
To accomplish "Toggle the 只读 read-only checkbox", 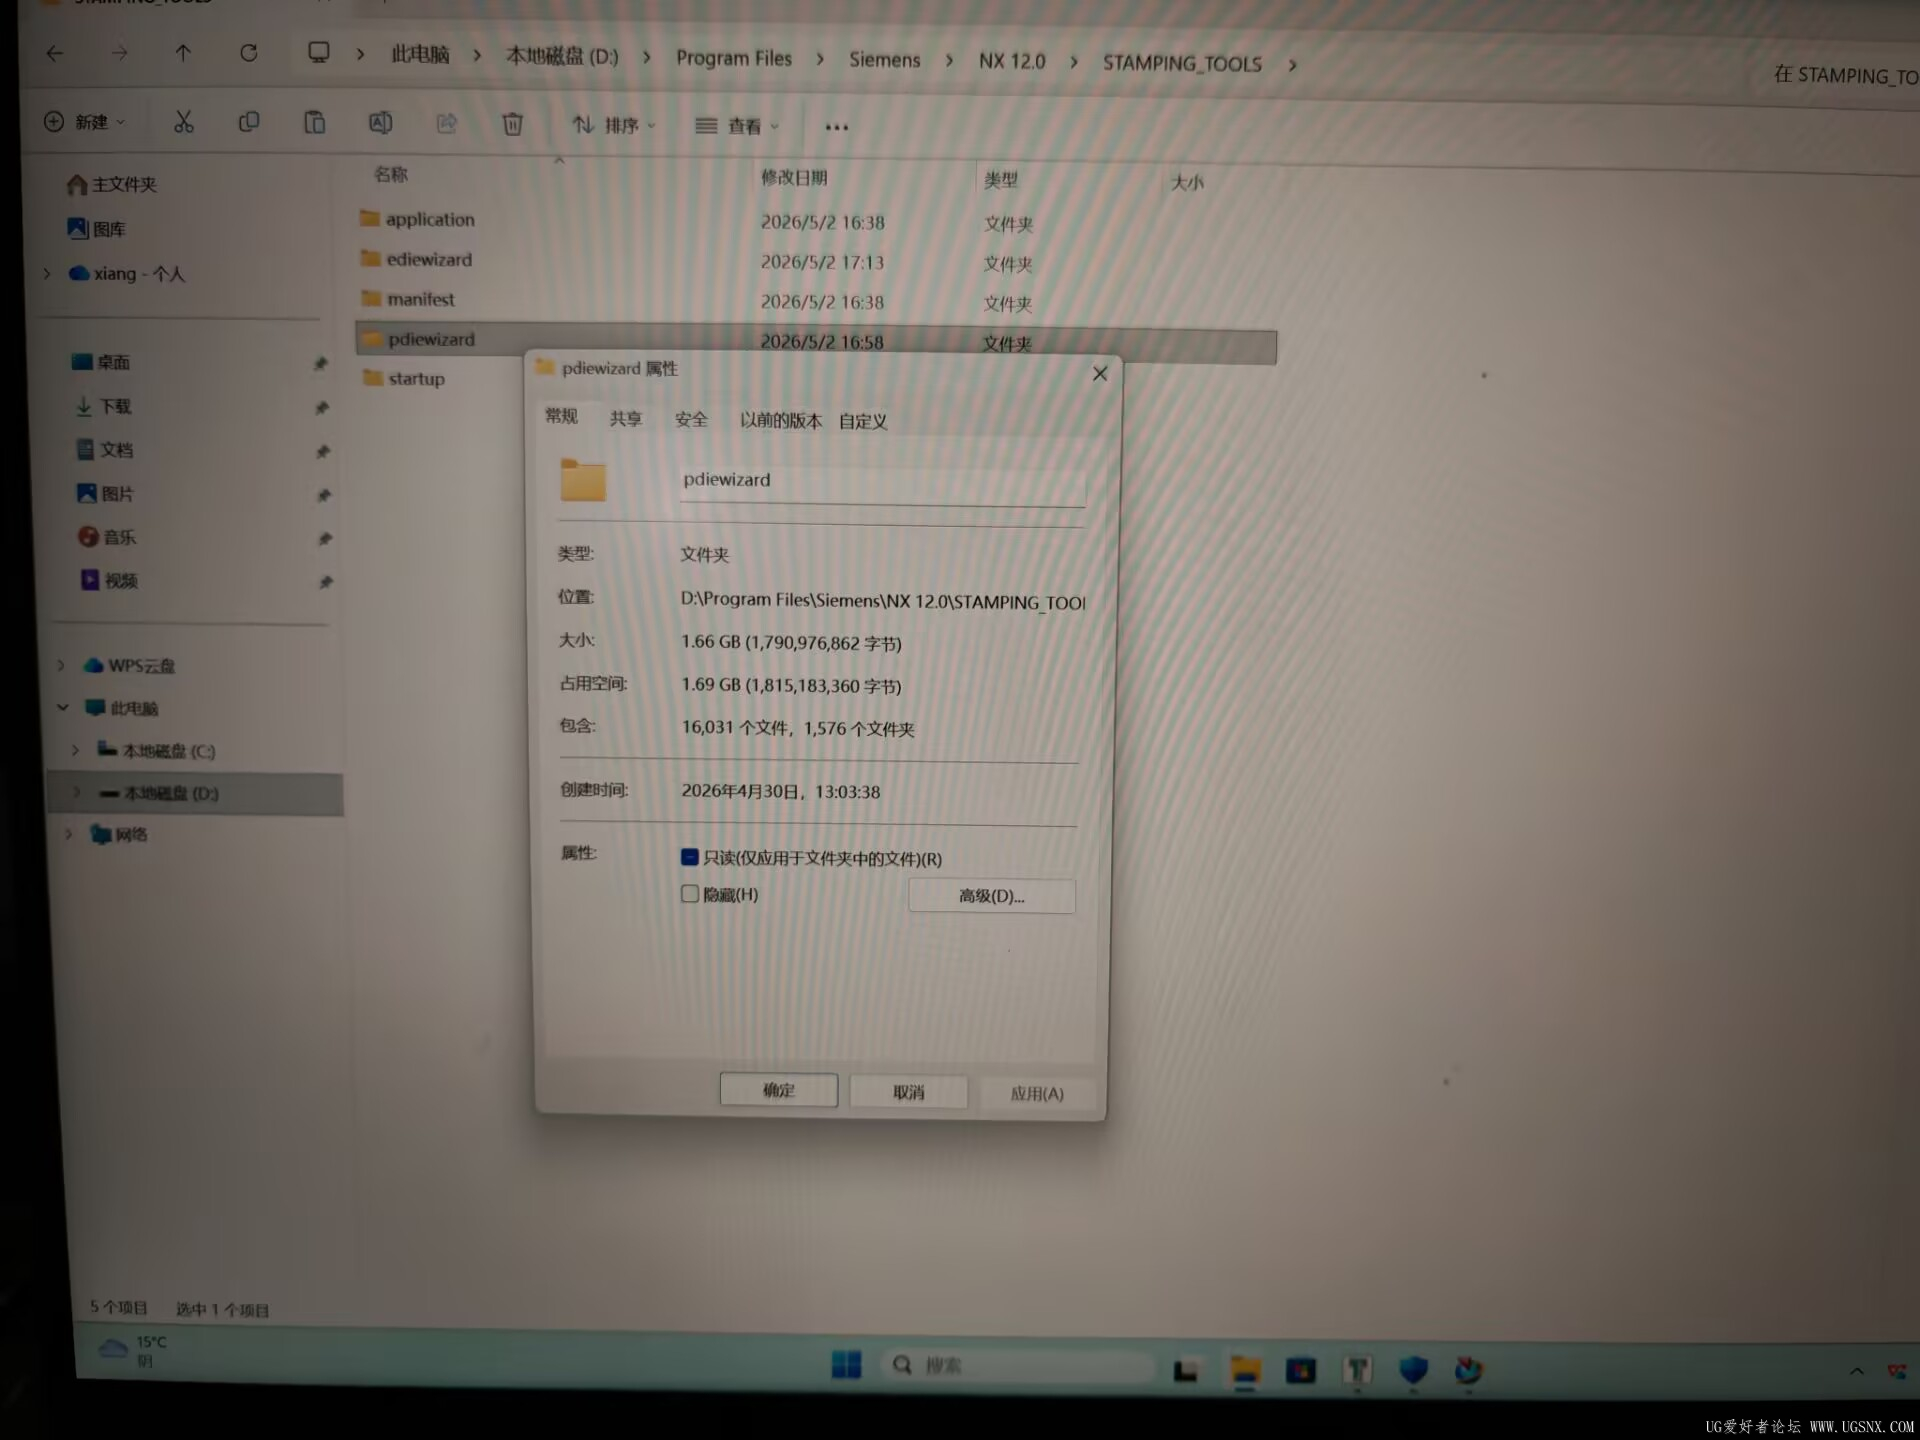I will pos(689,857).
